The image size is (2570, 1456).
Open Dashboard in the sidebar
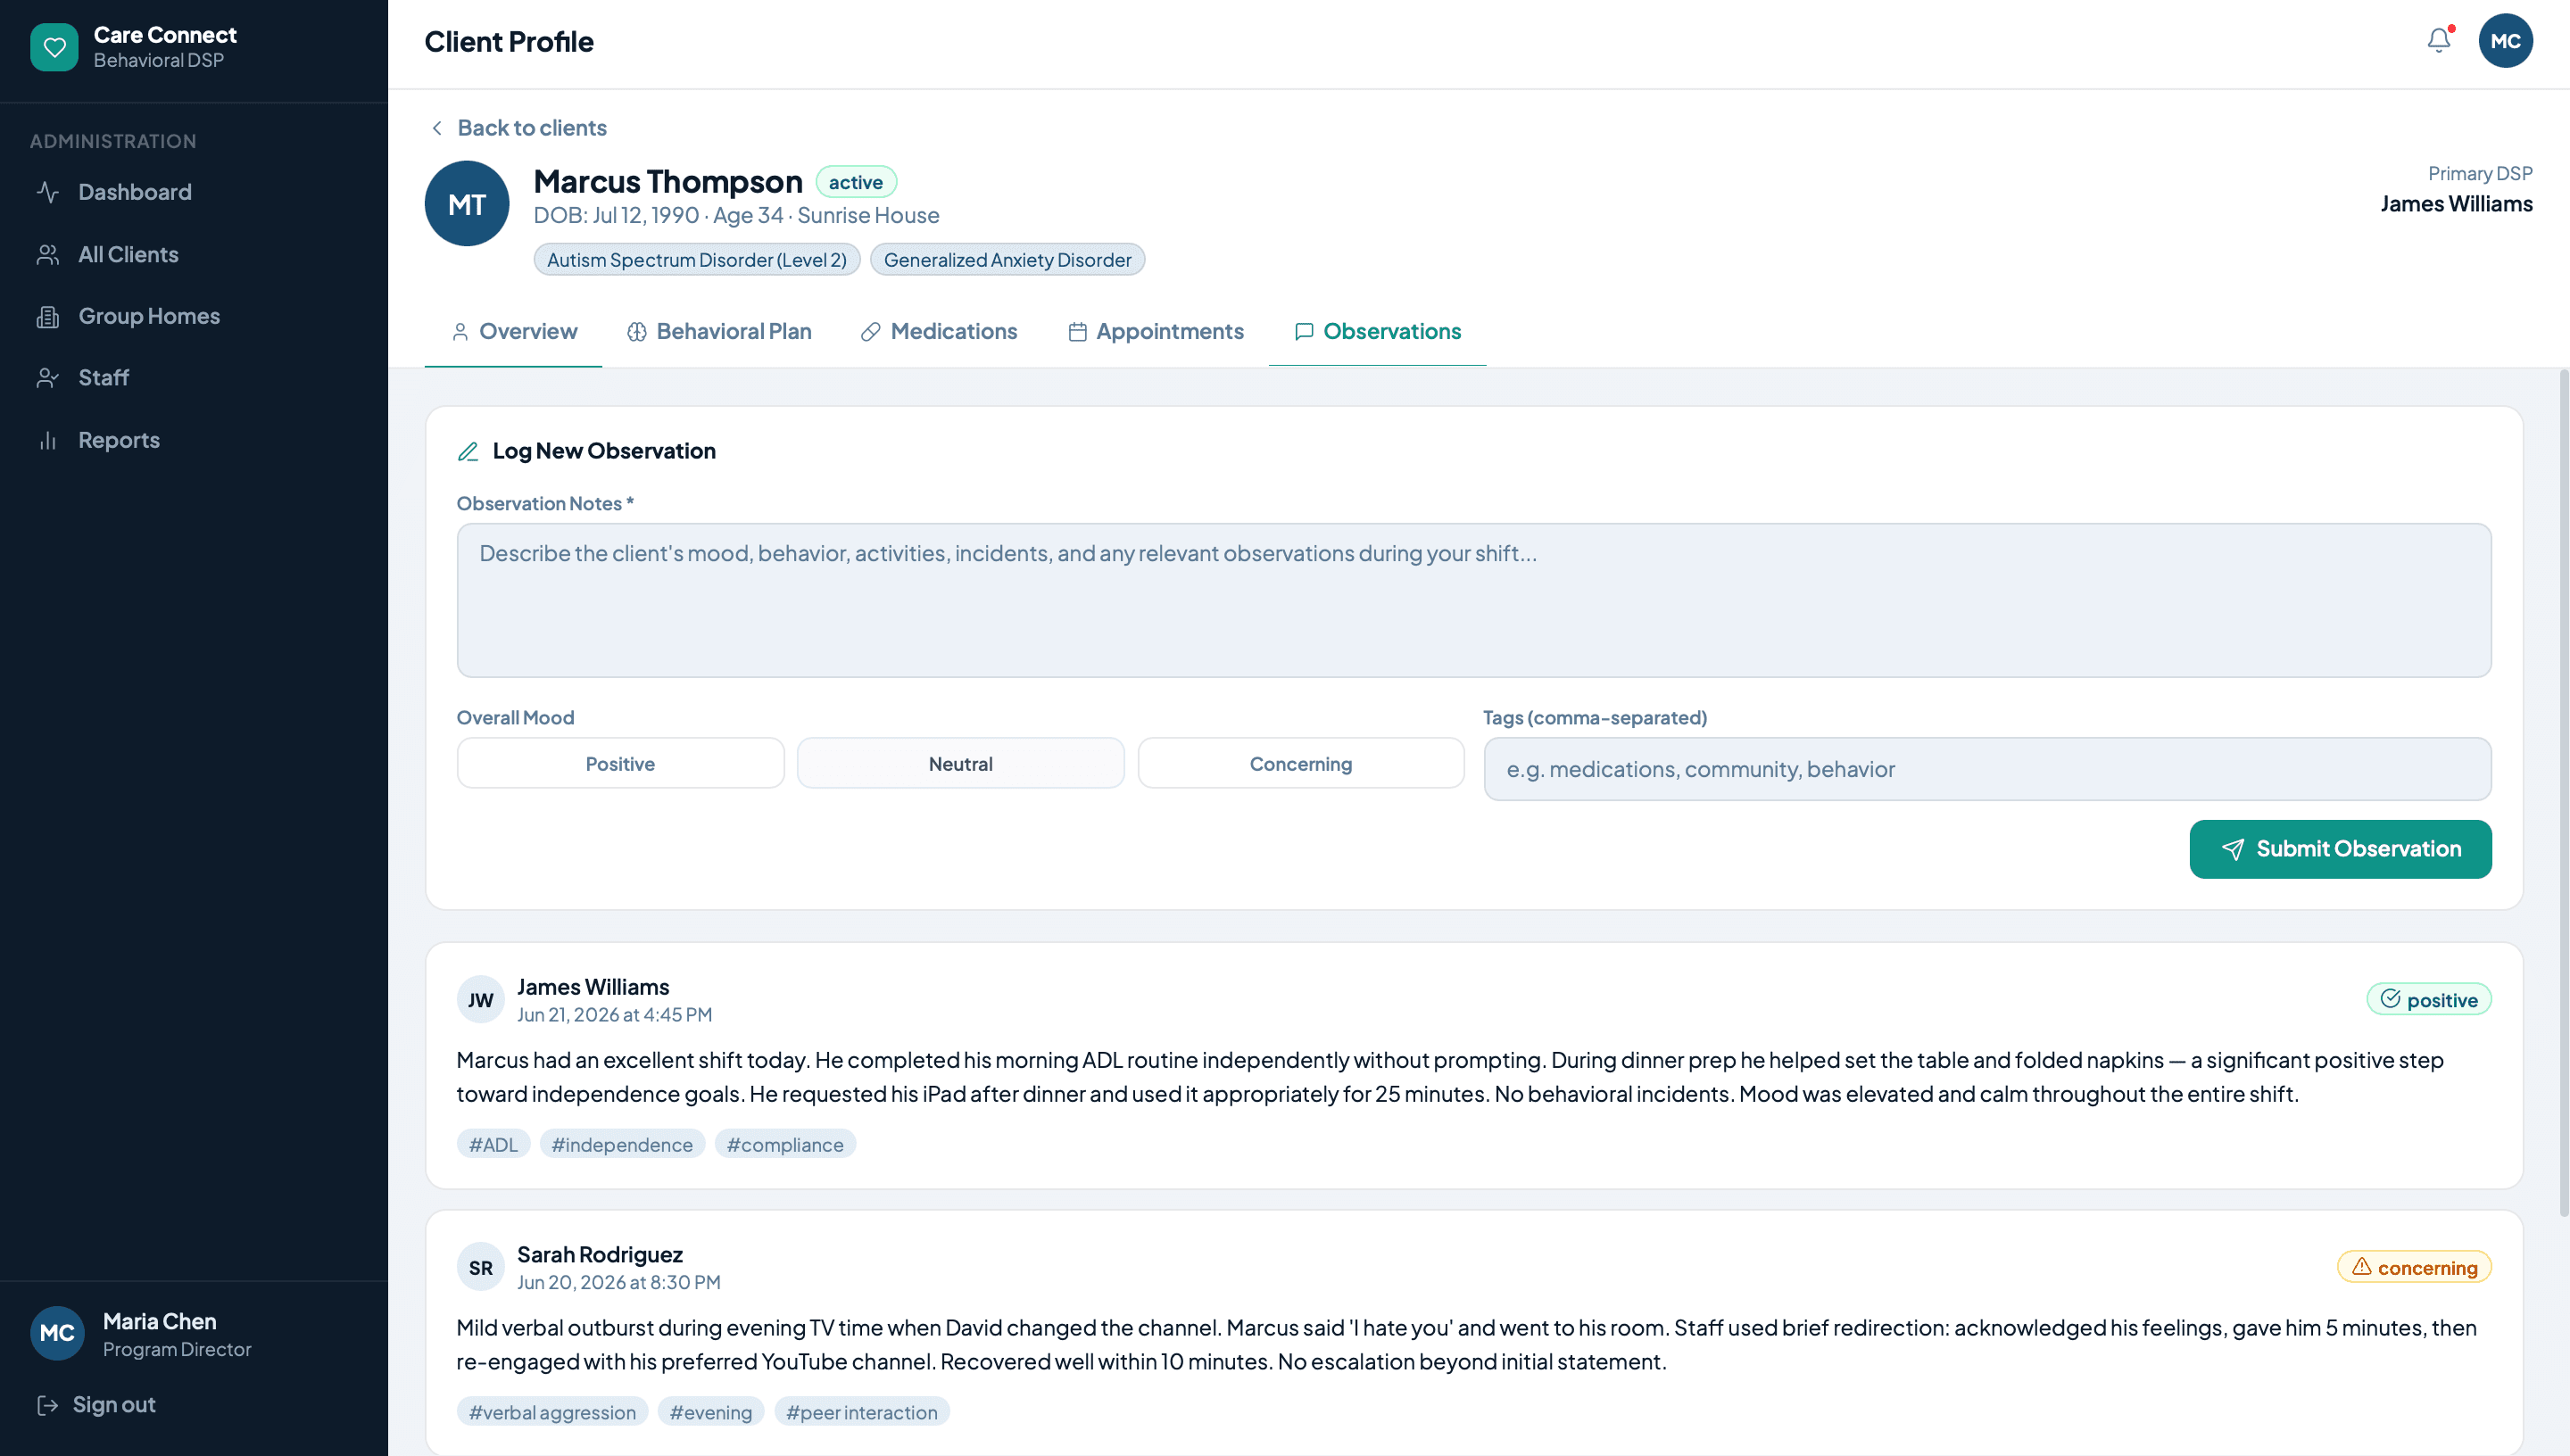[194, 192]
